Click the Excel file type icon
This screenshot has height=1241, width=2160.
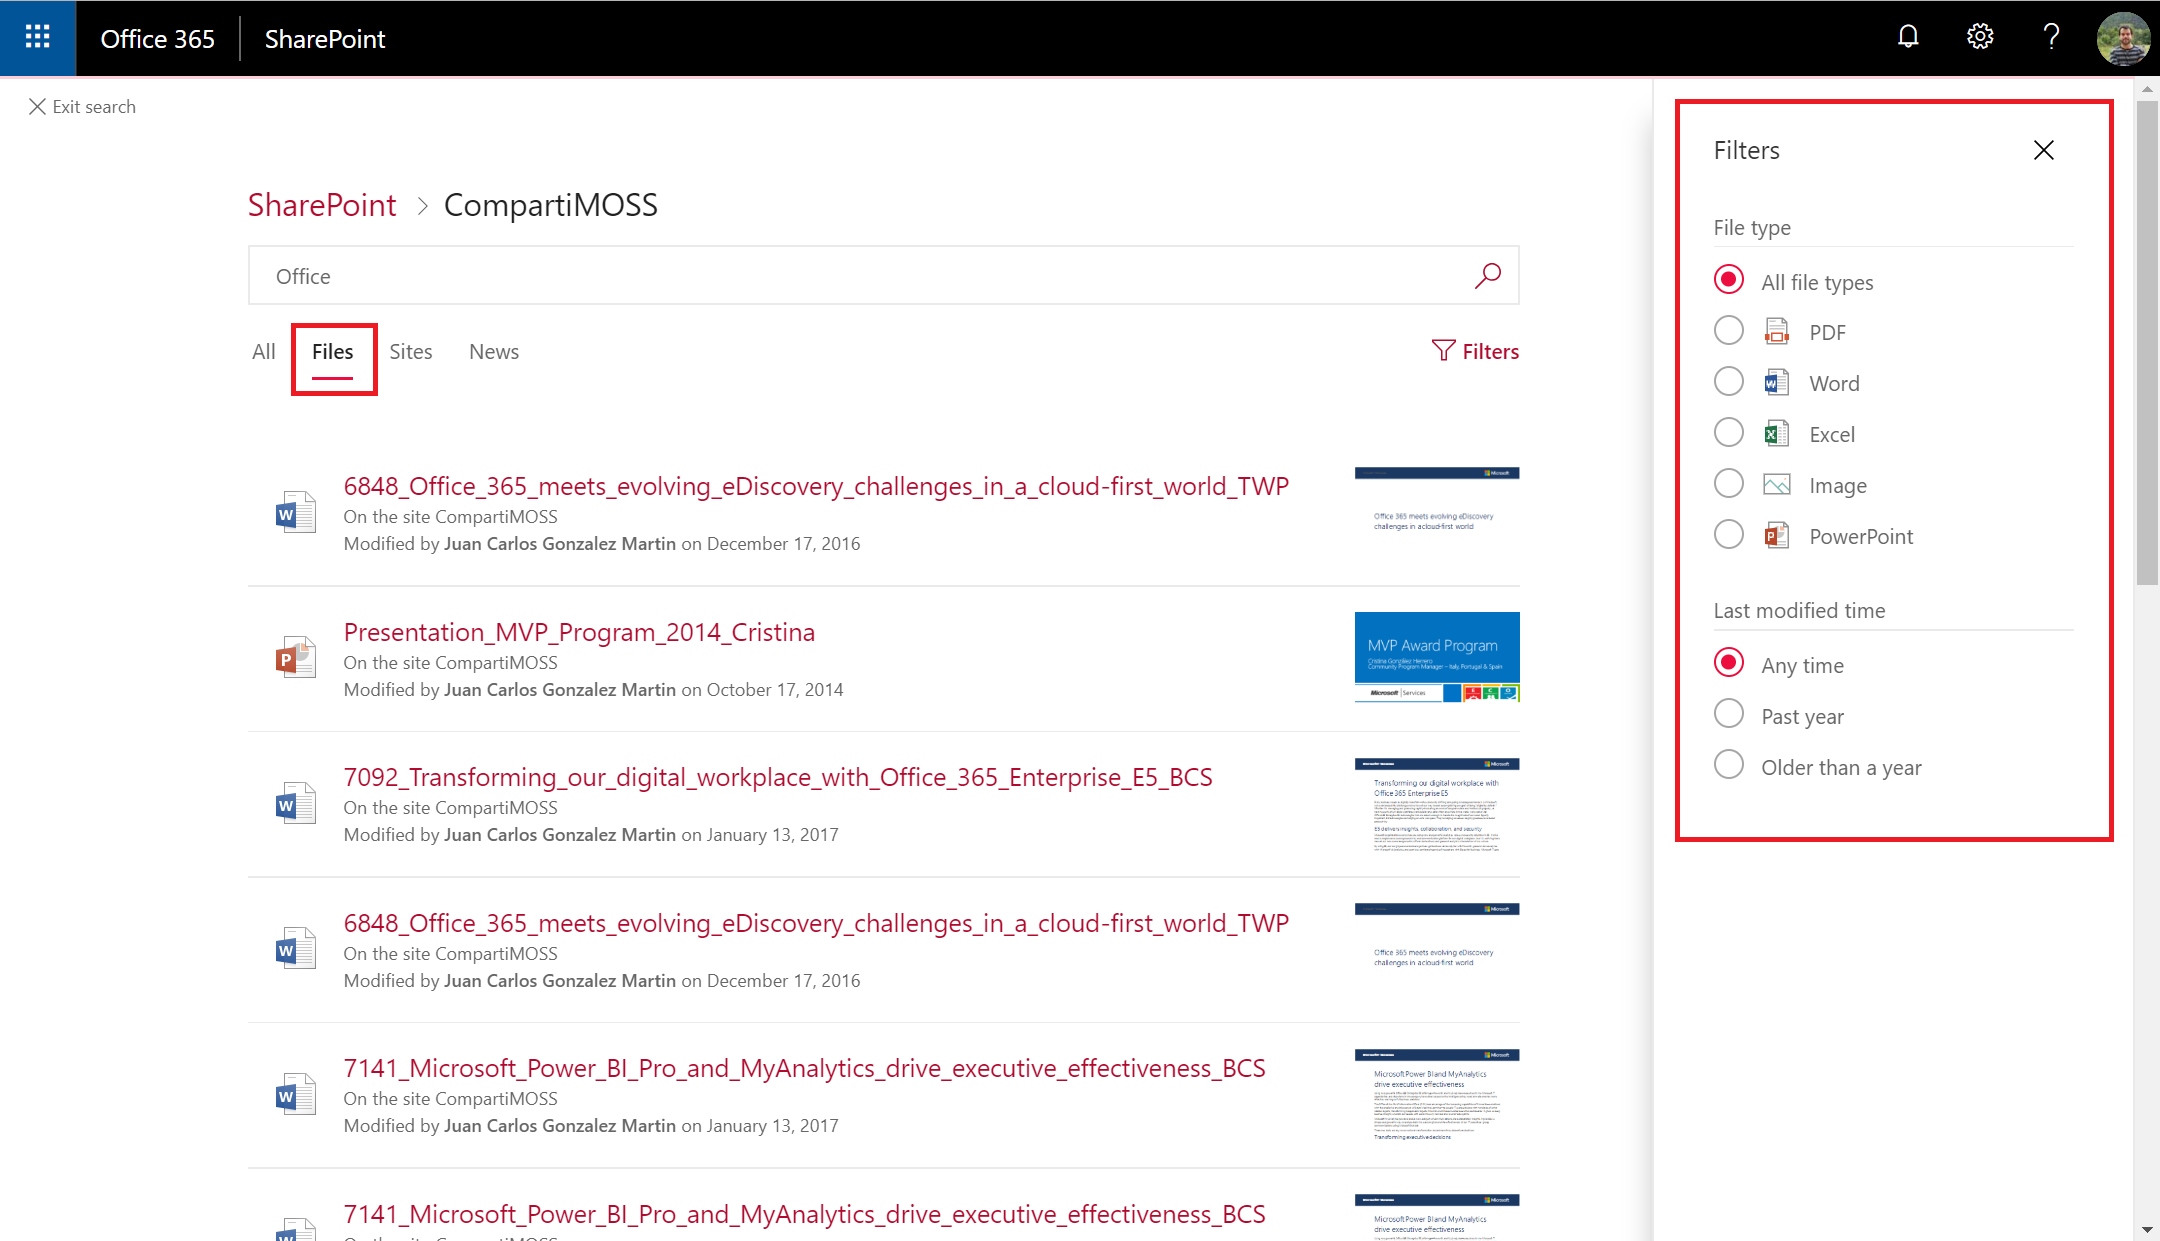click(1777, 433)
